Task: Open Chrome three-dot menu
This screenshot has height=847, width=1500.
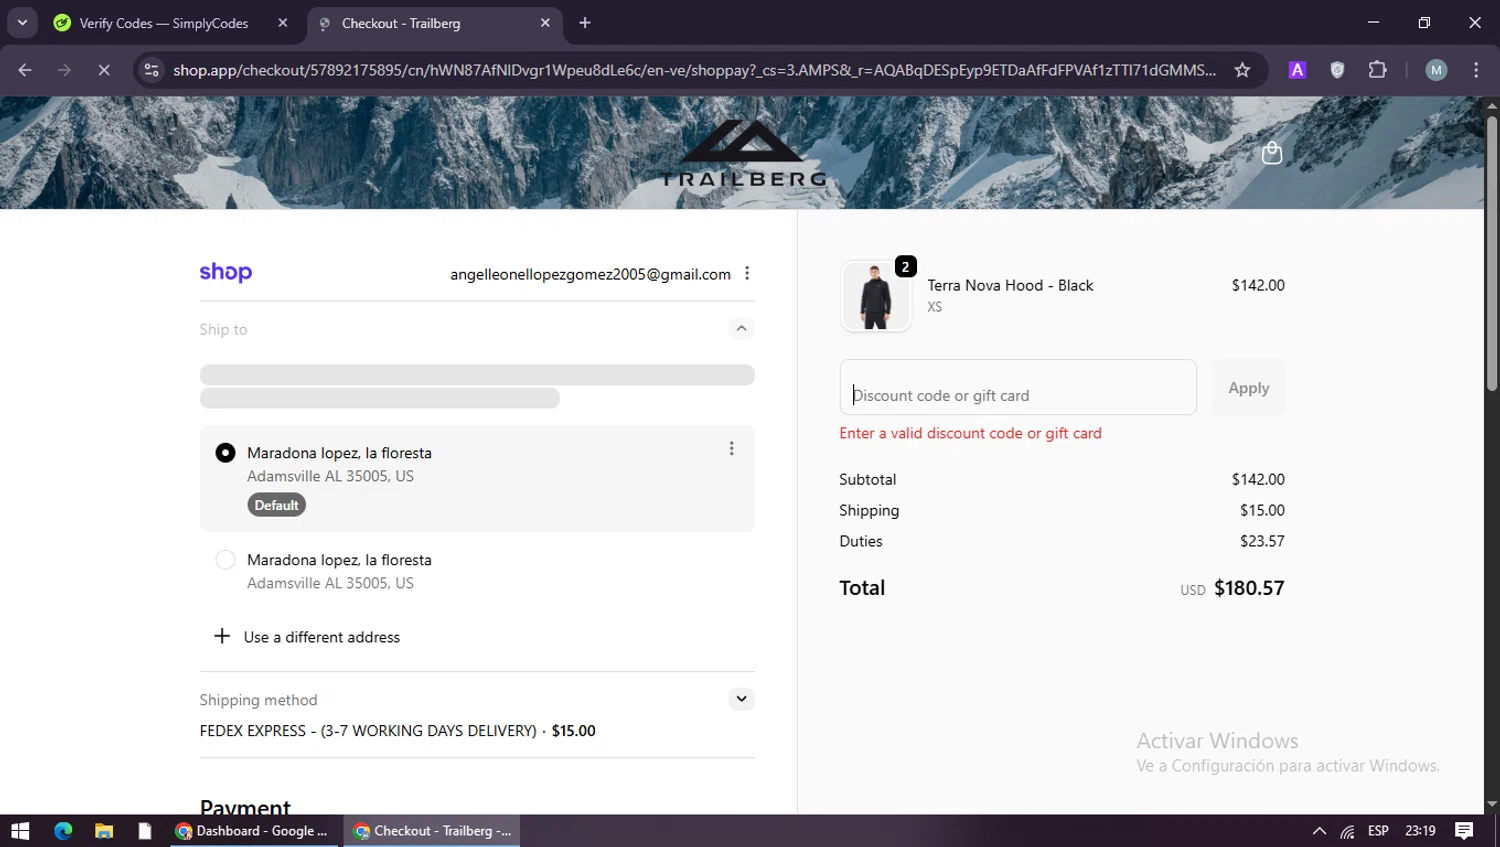Action: click(1476, 70)
